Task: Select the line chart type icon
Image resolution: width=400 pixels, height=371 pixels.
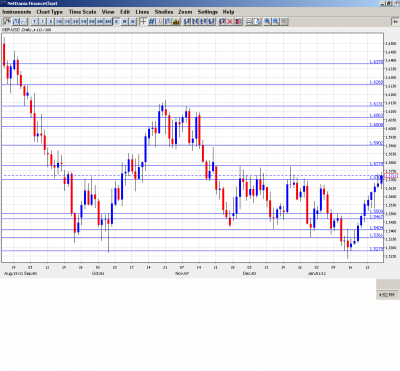Action: (24, 22)
